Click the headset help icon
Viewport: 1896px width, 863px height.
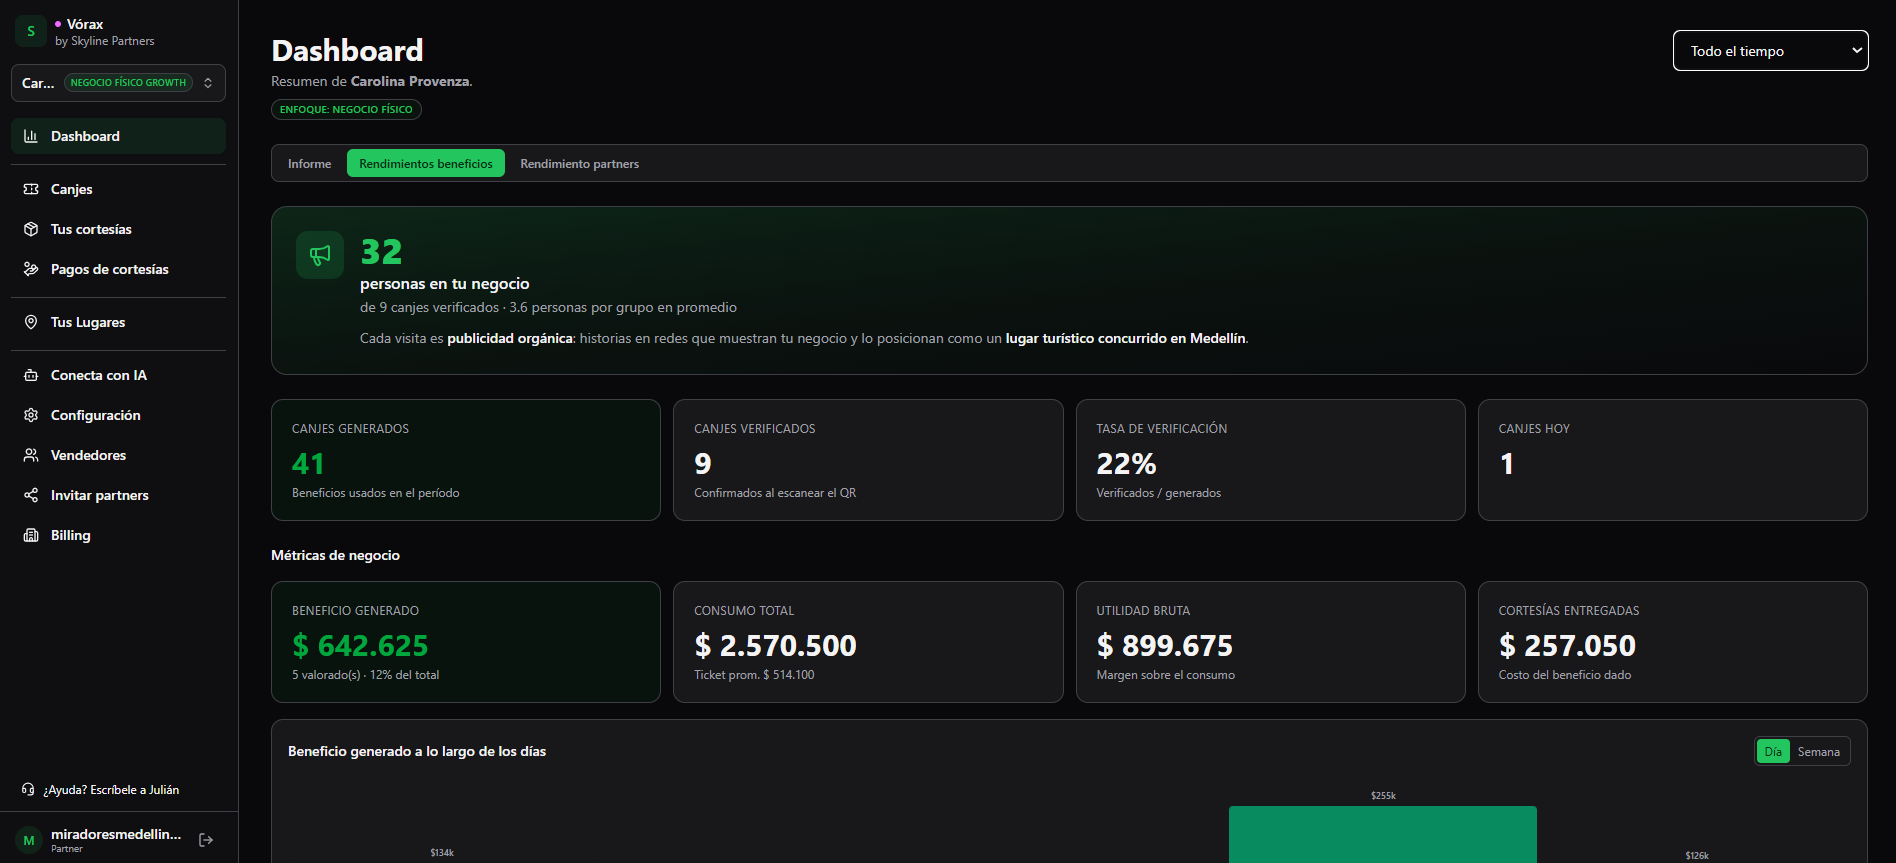pyautogui.click(x=28, y=790)
